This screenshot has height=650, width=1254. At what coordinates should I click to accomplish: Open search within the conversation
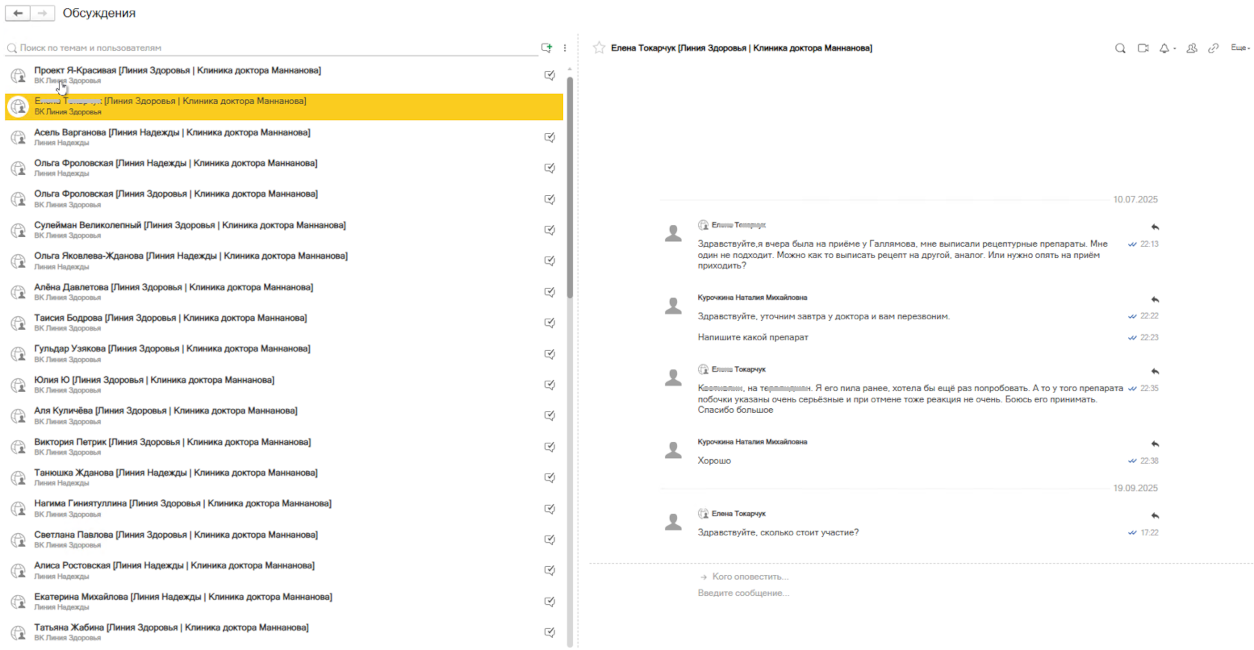click(x=1120, y=48)
